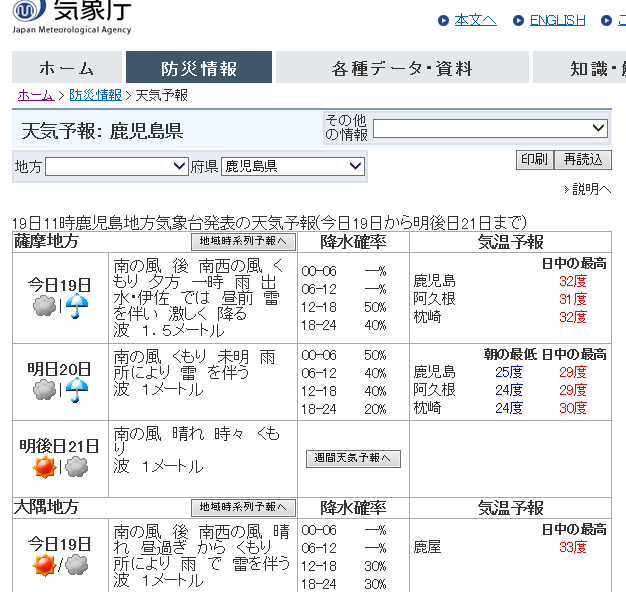This screenshot has height=592, width=626.
Task: Select the 防災情報 navigation tab
Action: click(199, 67)
